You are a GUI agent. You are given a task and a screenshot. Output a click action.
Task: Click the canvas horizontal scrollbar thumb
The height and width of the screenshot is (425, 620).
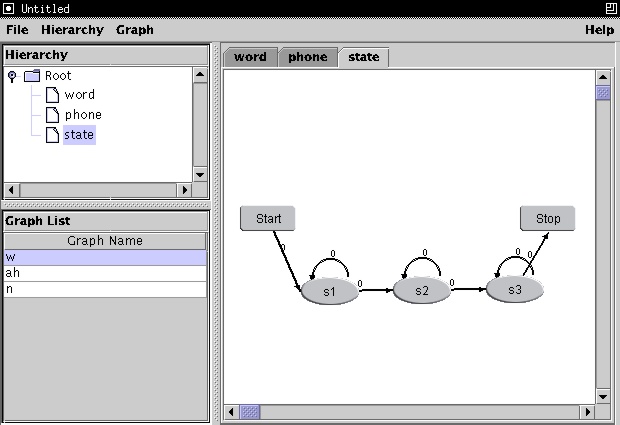click(x=250, y=412)
